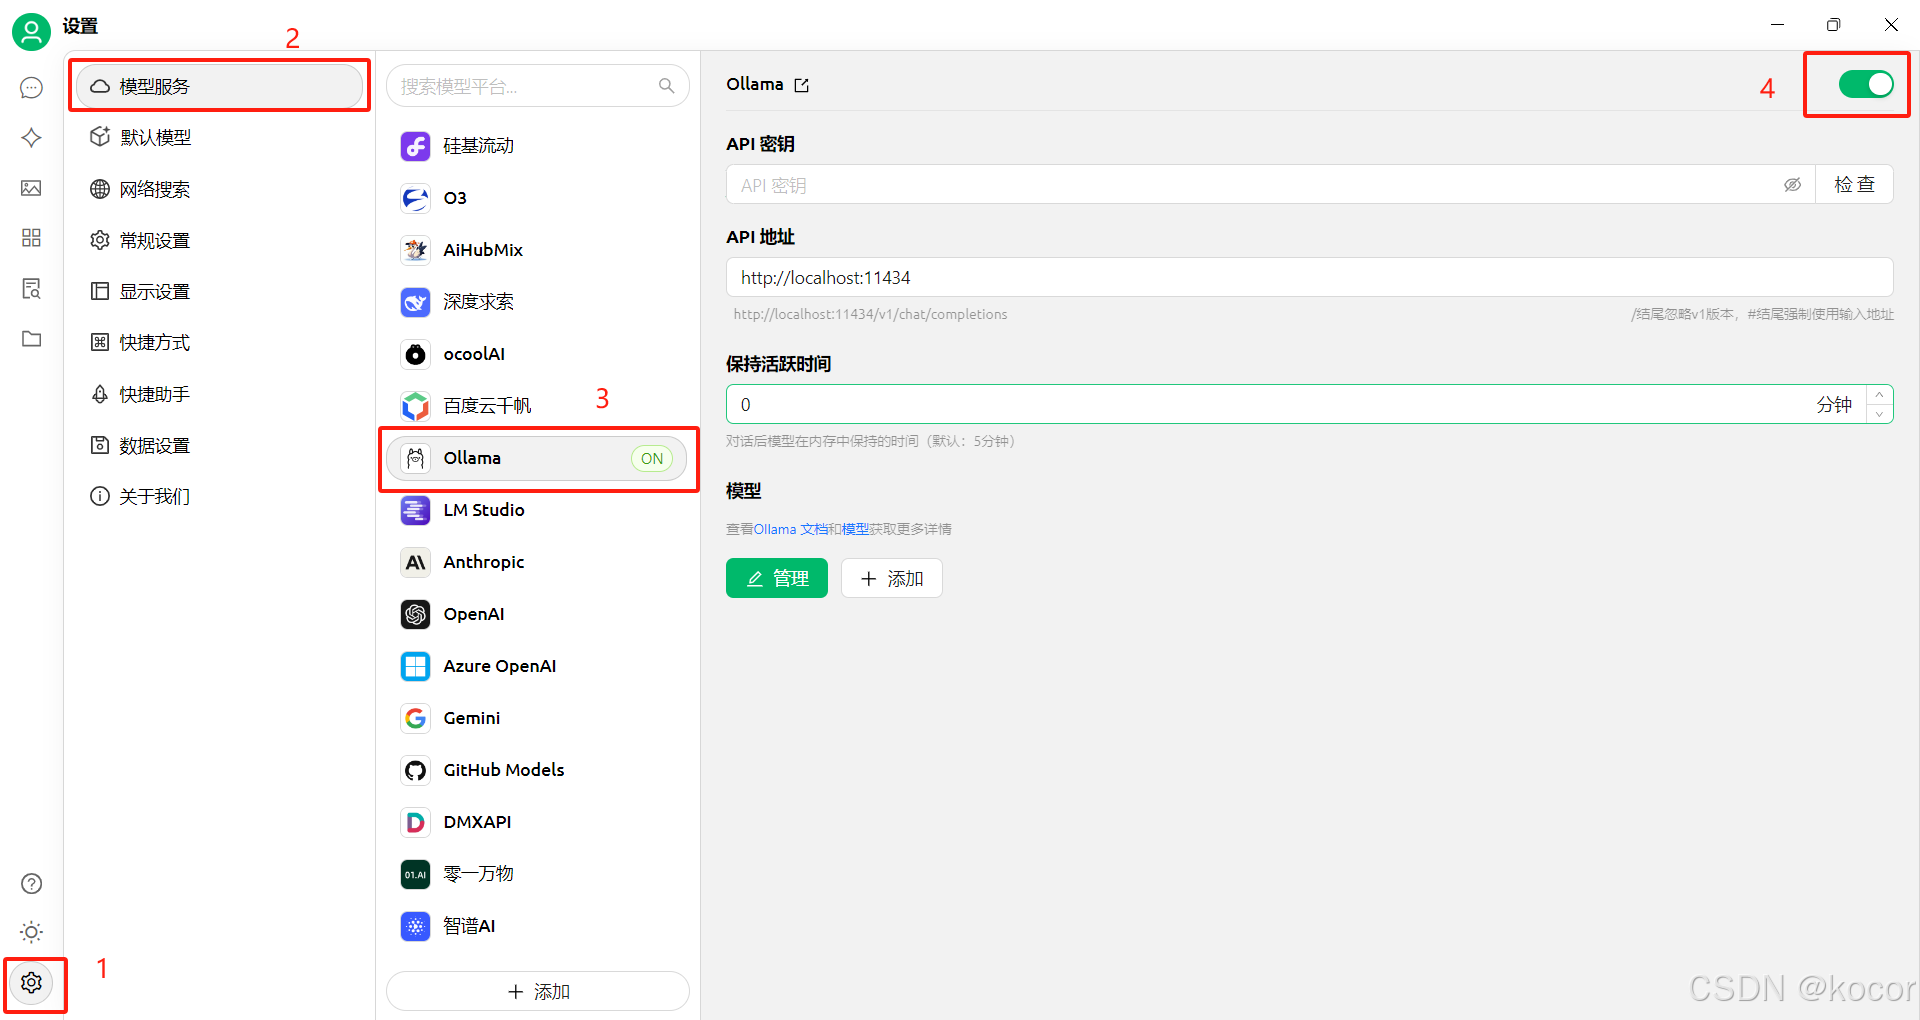Open the 模型 link in details text
This screenshot has height=1020, width=1920.
pyautogui.click(x=855, y=529)
